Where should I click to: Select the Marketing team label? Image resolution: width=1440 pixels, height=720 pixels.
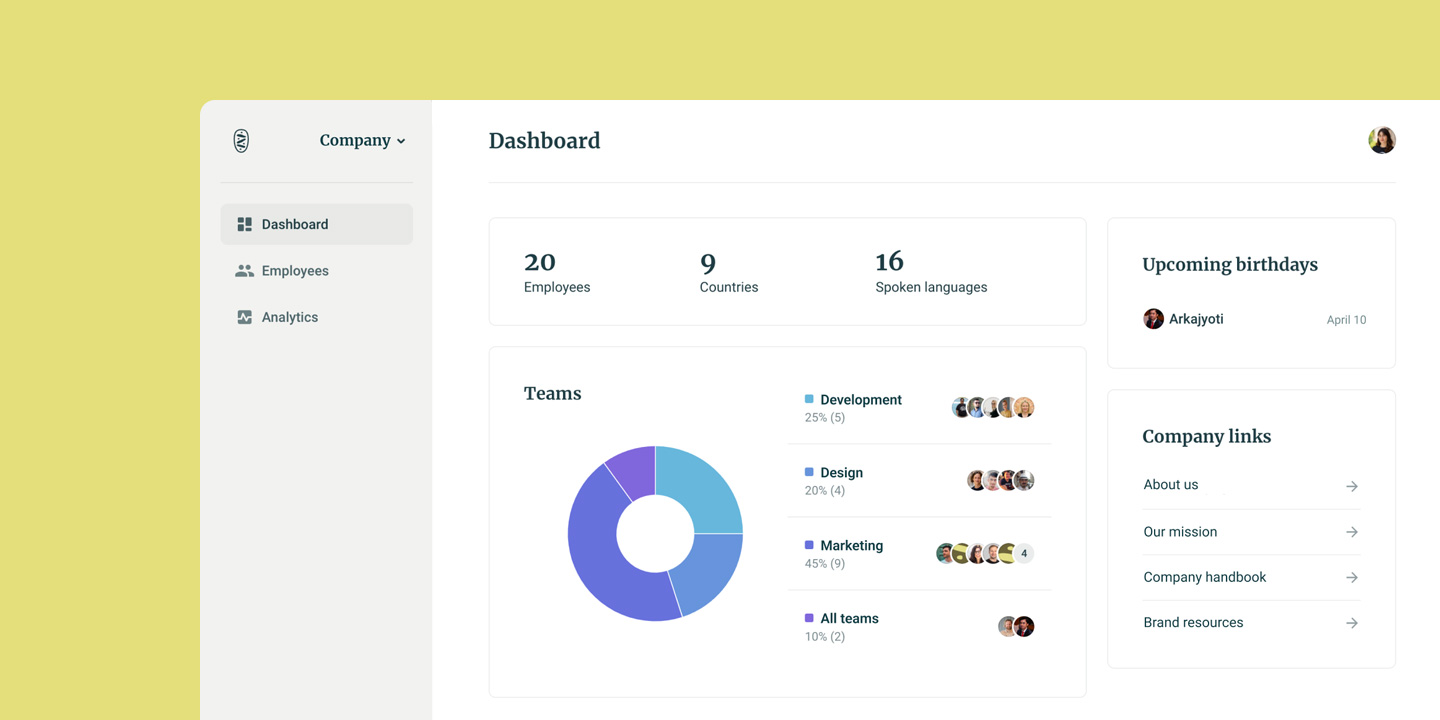pos(851,546)
